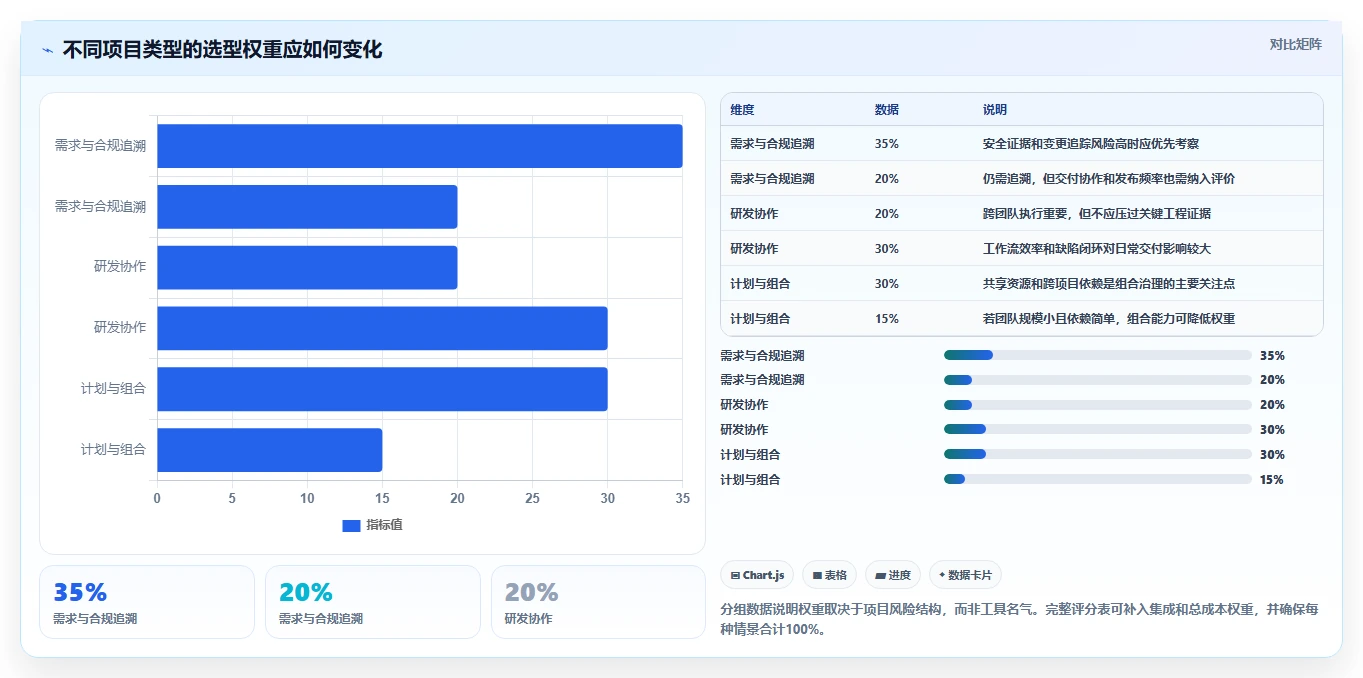
Task: Click the 说明 column header
Action: [995, 109]
